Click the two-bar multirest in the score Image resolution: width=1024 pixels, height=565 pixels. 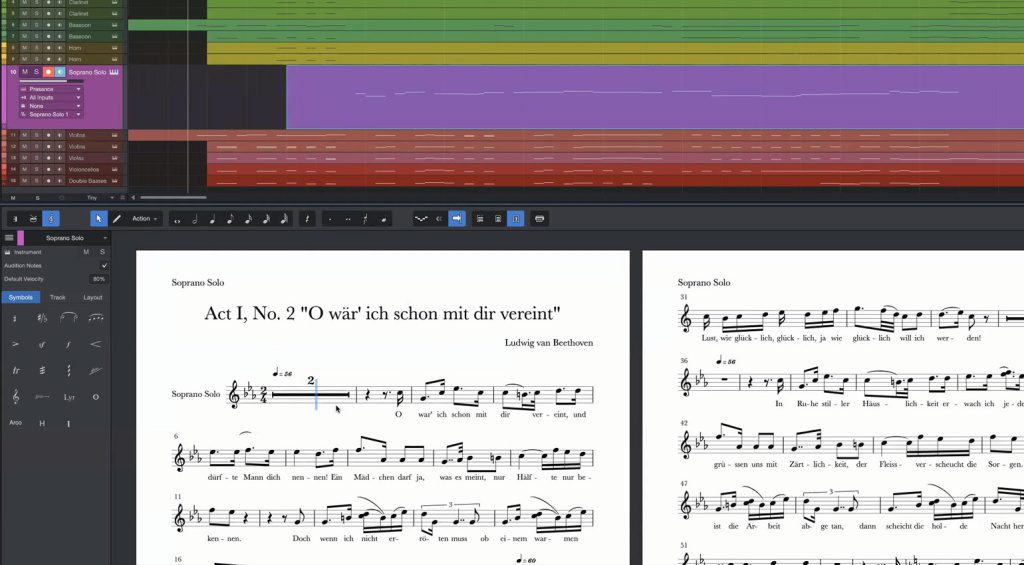coord(311,394)
